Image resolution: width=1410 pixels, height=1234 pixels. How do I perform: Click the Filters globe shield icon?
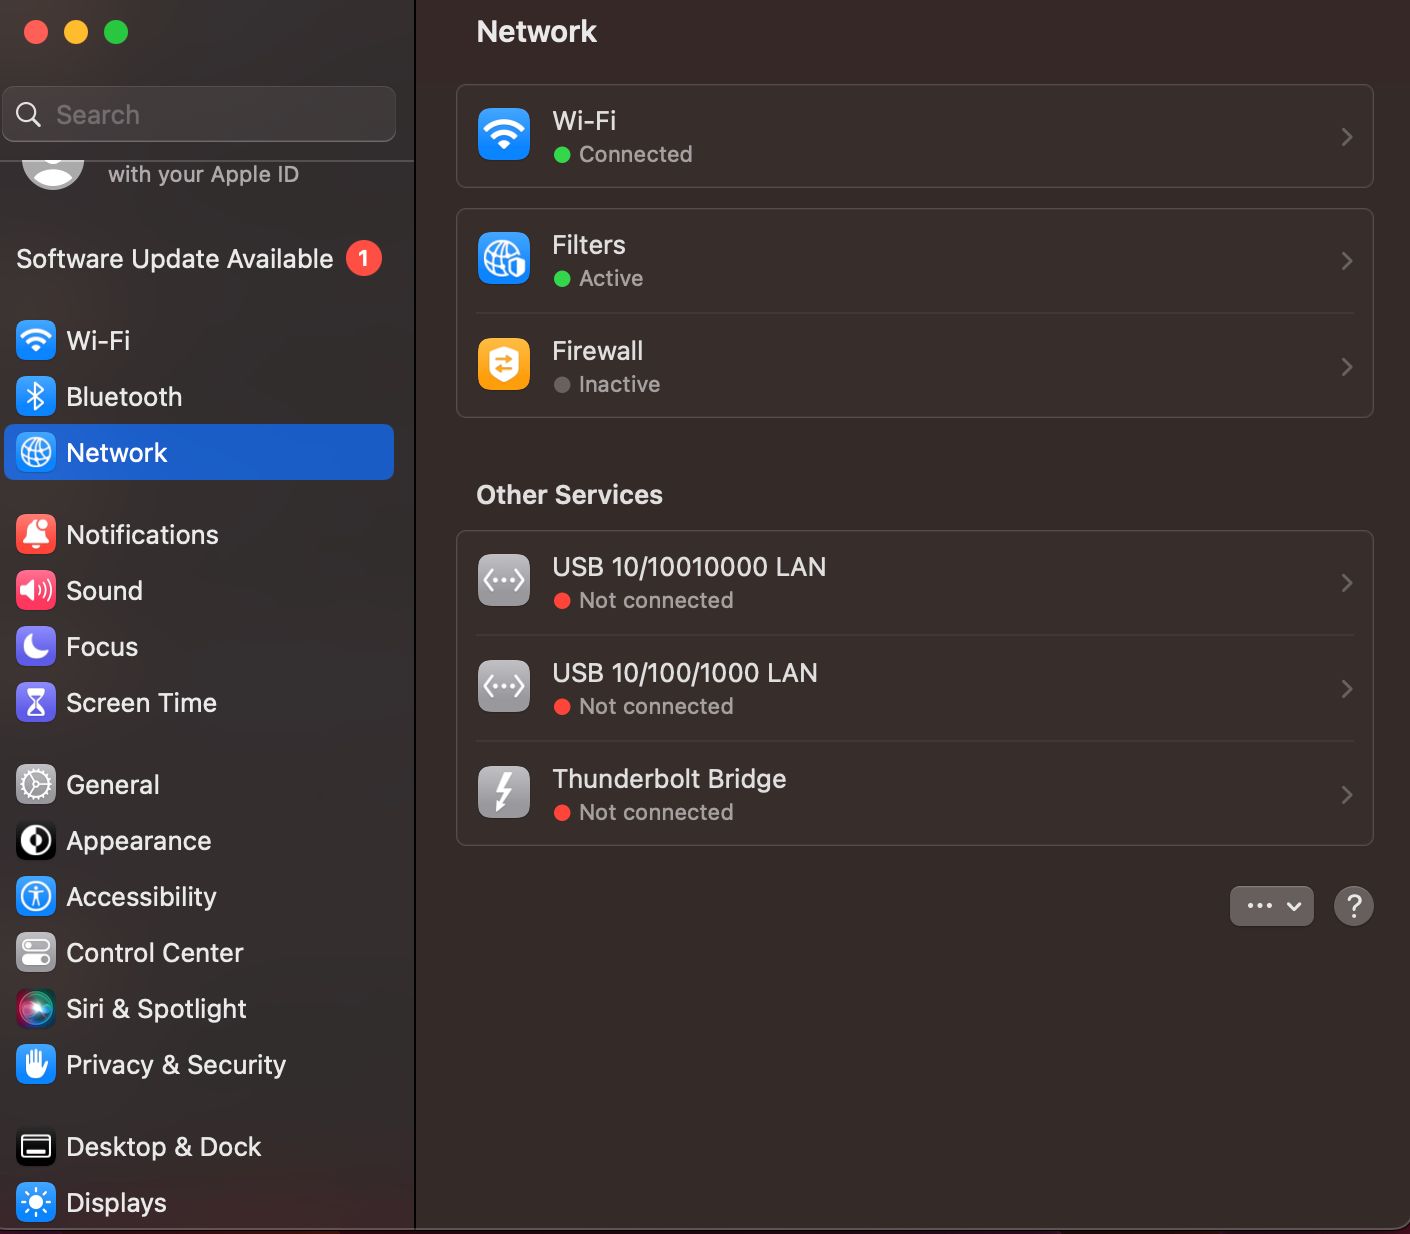(x=504, y=259)
